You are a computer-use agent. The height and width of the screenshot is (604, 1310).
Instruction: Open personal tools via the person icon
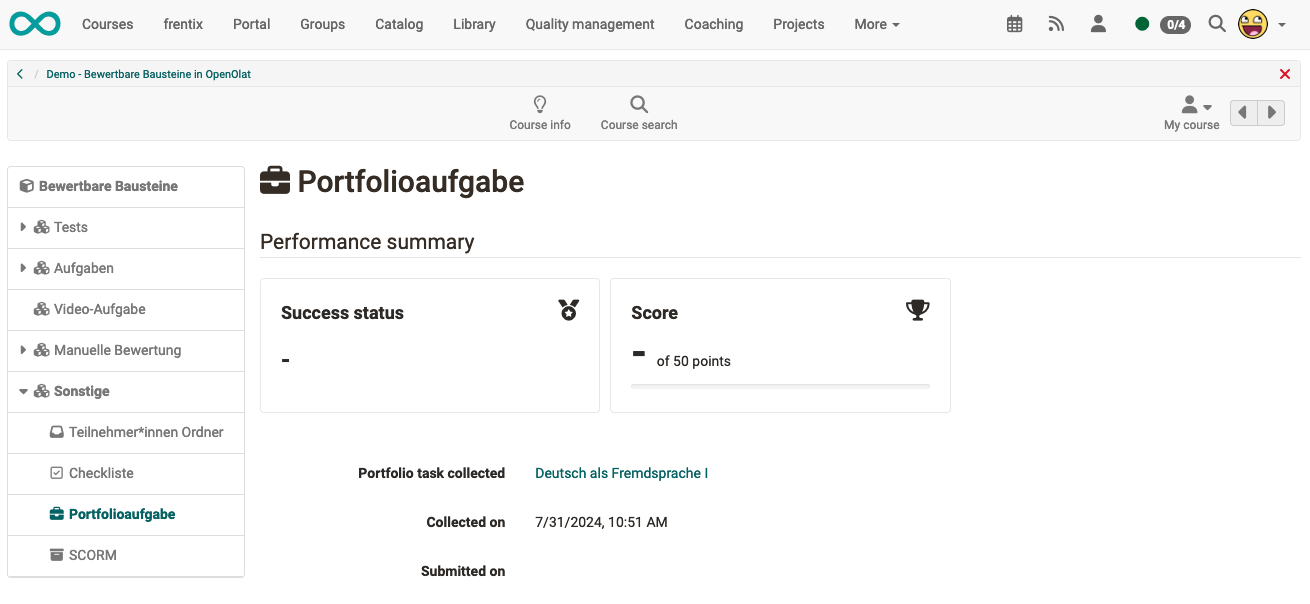pyautogui.click(x=1098, y=23)
